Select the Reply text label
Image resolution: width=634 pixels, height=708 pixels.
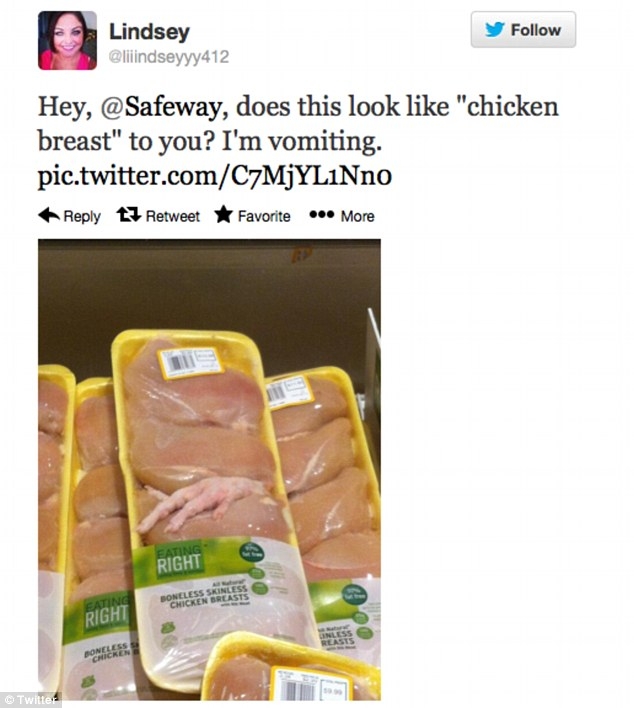click(82, 216)
